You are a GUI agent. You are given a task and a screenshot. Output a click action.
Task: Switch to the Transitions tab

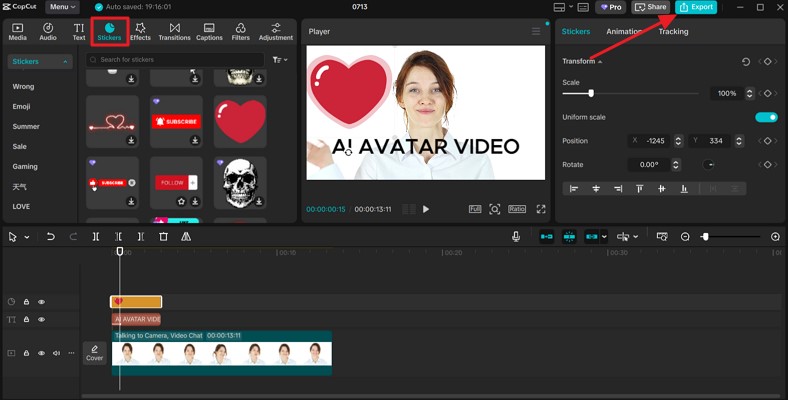(174, 32)
